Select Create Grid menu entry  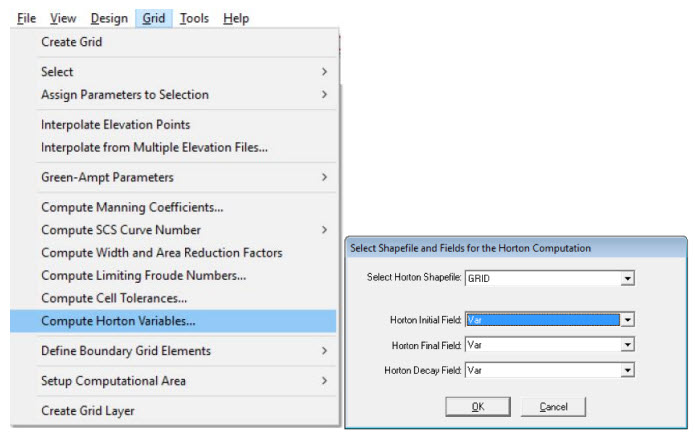tap(71, 42)
